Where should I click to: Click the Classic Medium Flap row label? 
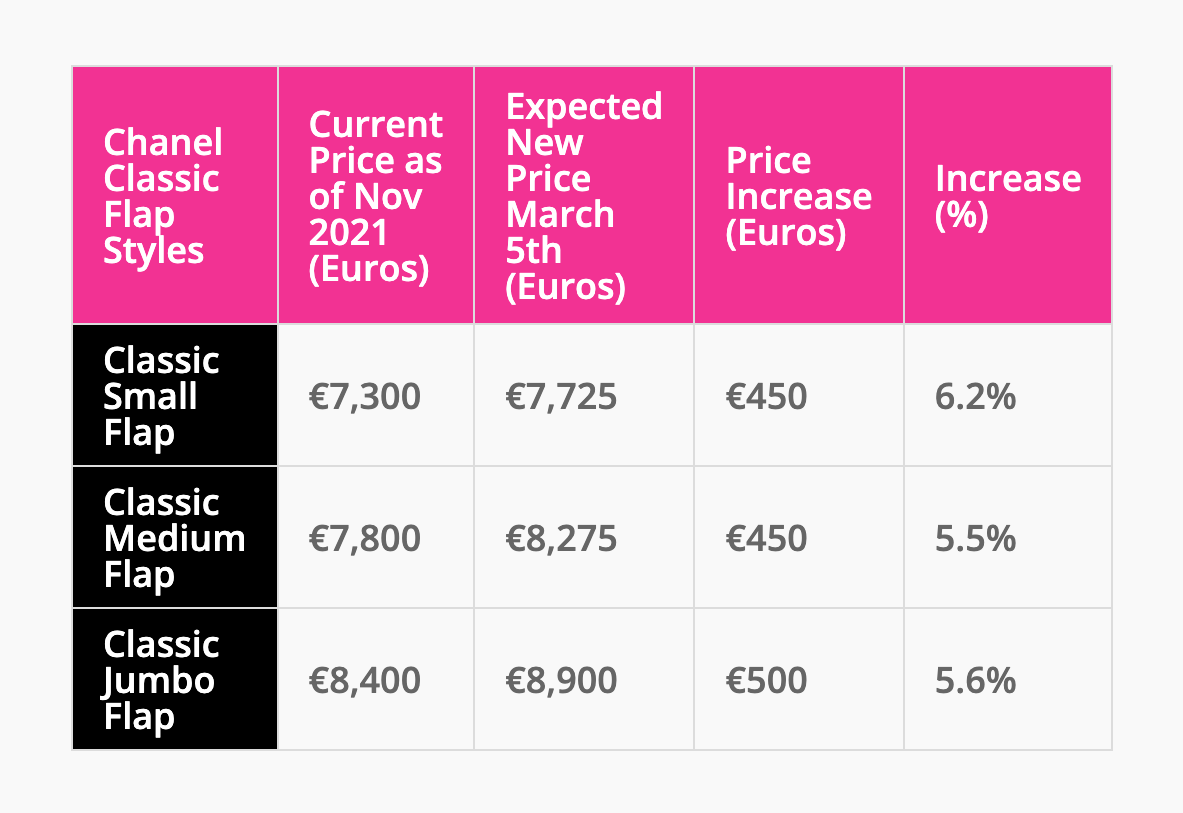(174, 538)
